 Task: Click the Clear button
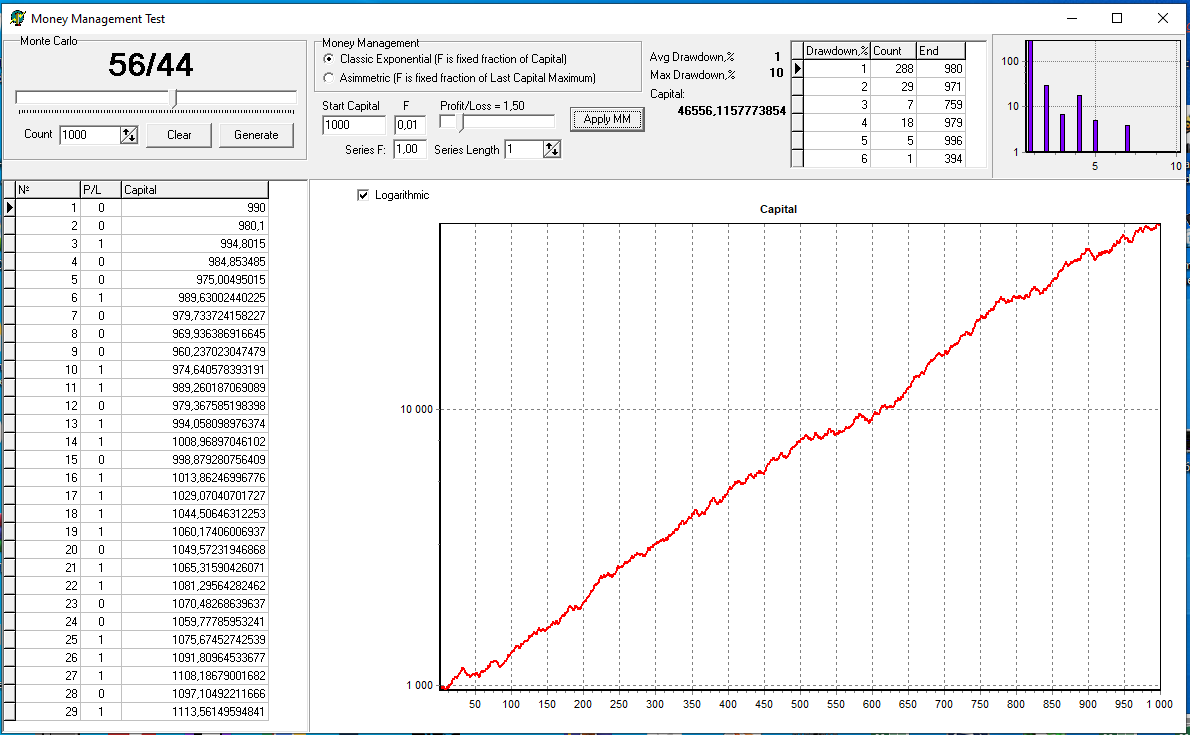(179, 135)
